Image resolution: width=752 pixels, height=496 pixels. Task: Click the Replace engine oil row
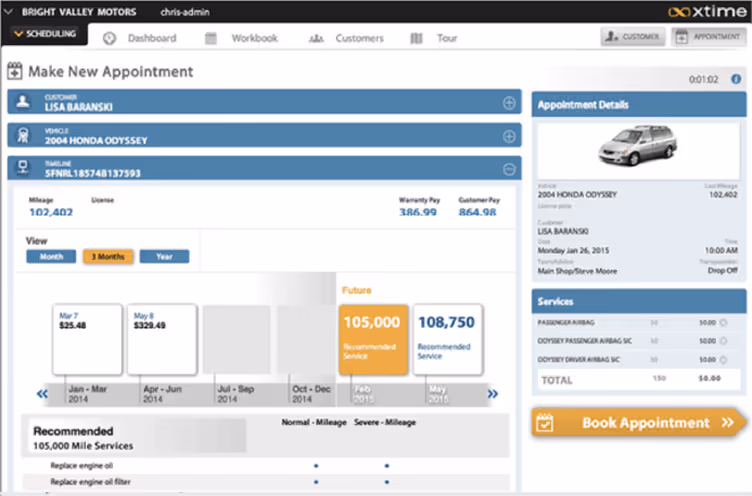click(x=265, y=466)
